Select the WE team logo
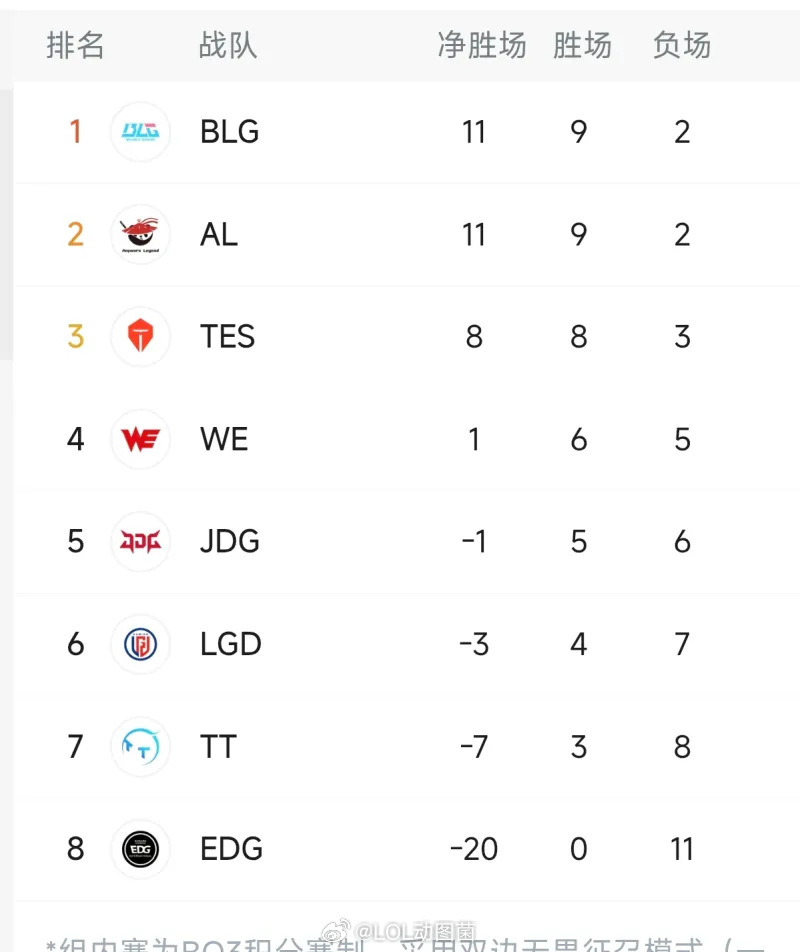The height and width of the screenshot is (952, 800). pos(140,439)
